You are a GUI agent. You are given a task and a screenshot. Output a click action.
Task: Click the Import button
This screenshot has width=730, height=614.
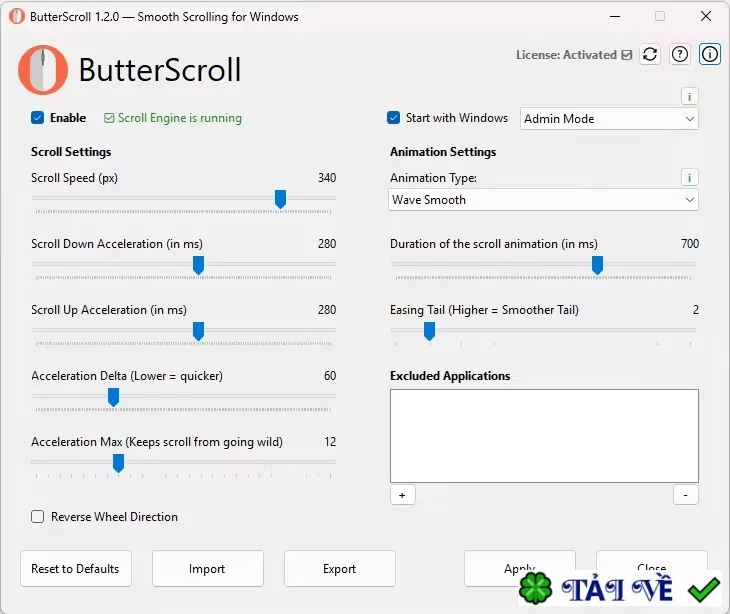208,568
